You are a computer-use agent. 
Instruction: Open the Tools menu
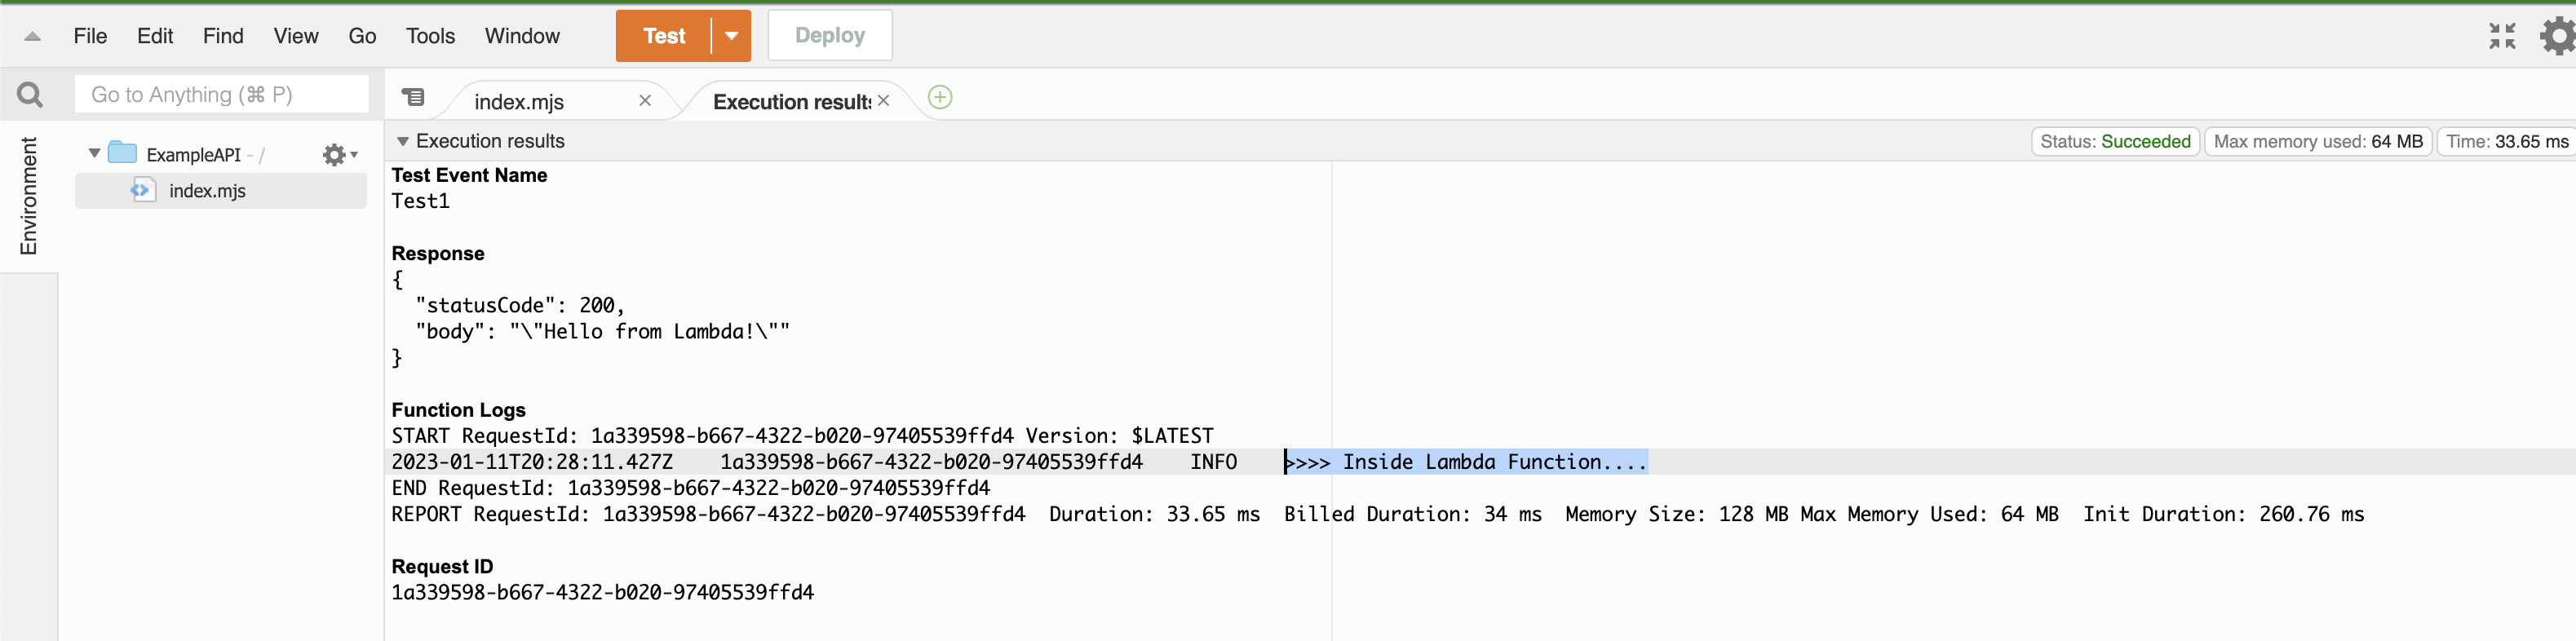[430, 36]
